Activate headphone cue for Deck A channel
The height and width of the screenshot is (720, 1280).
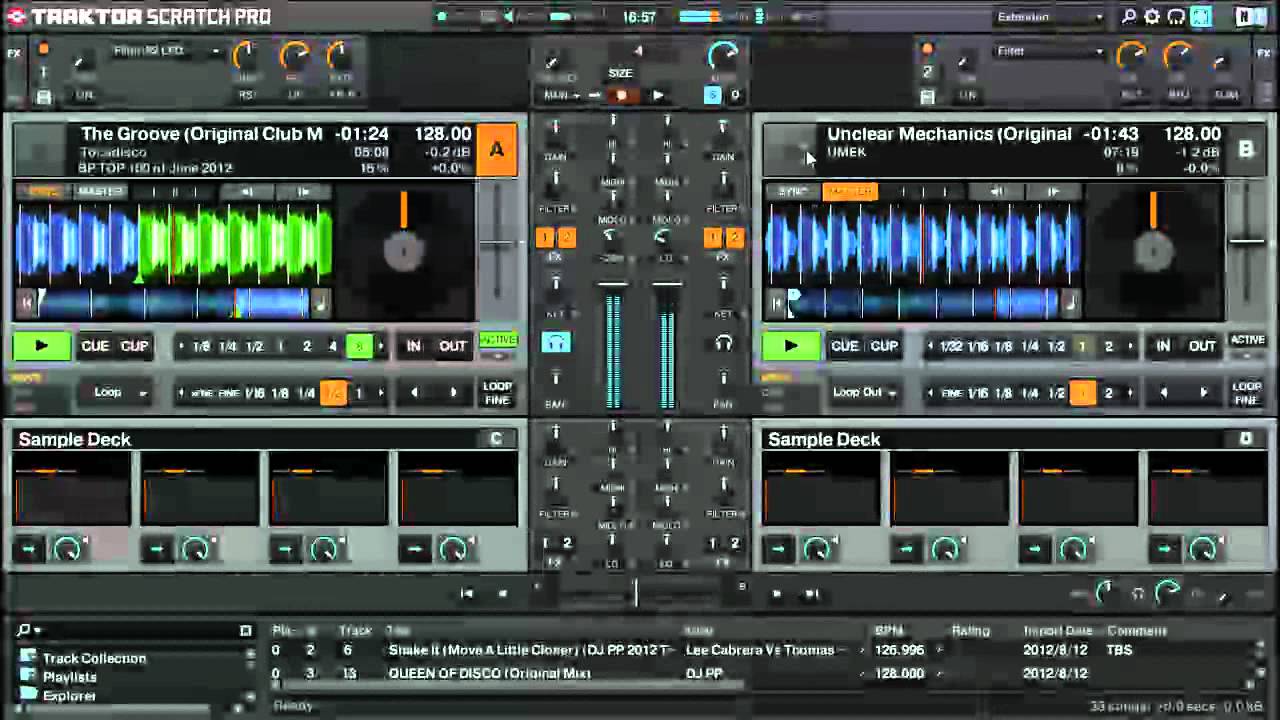pyautogui.click(x=556, y=343)
